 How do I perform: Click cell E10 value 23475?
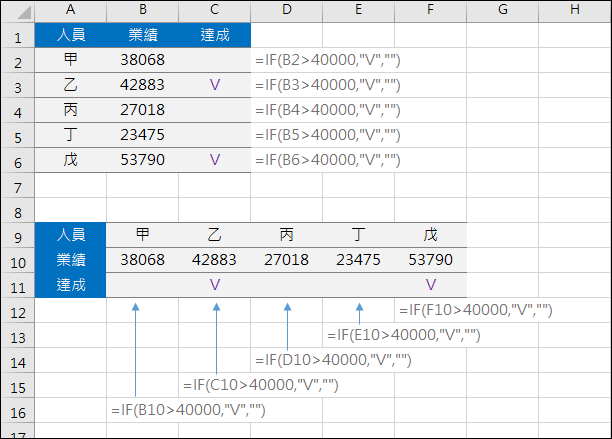click(358, 259)
